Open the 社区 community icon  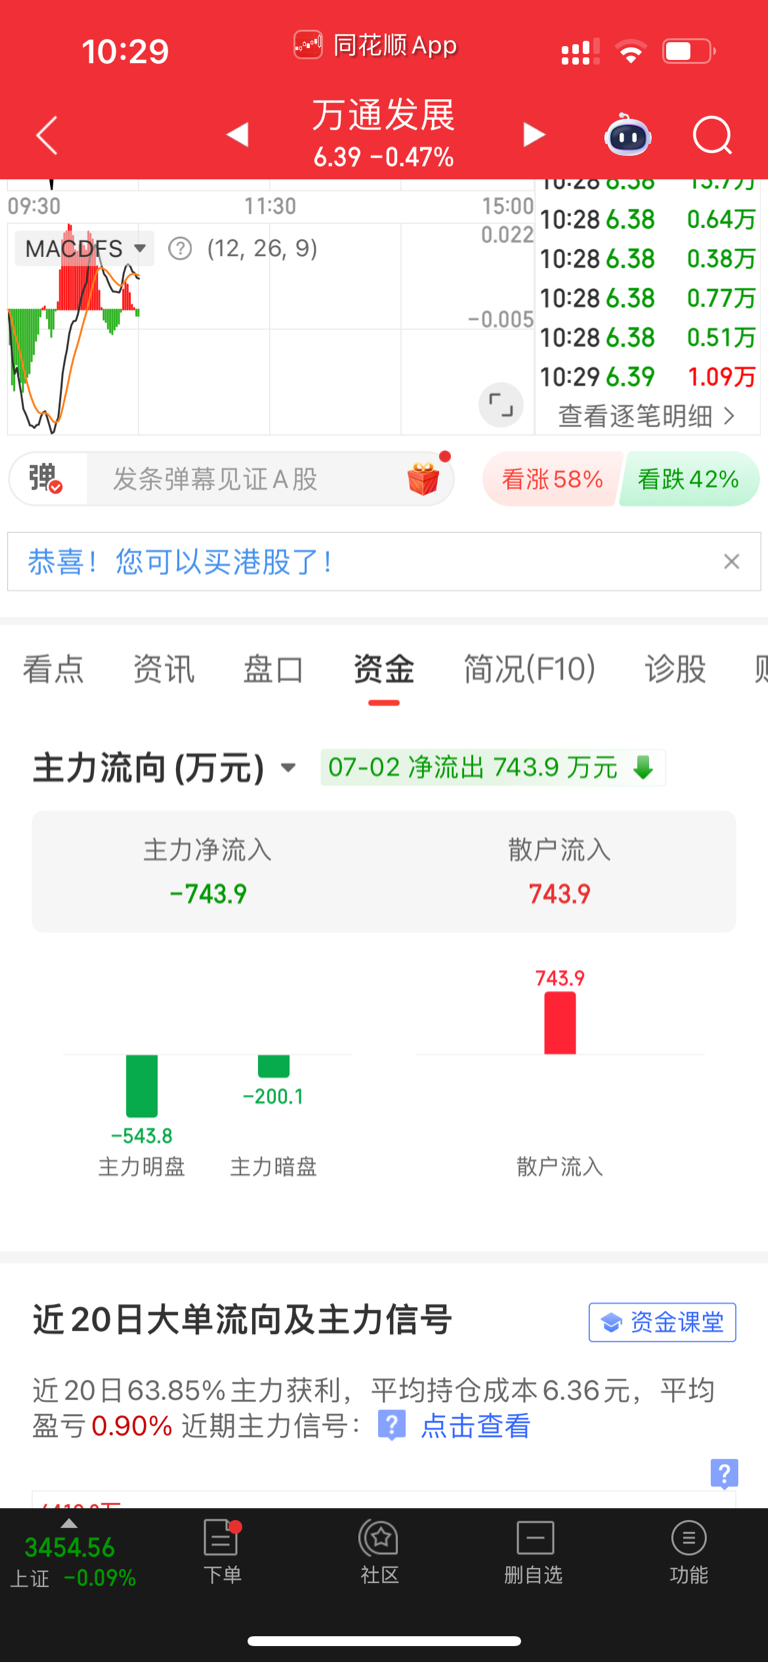(379, 1552)
